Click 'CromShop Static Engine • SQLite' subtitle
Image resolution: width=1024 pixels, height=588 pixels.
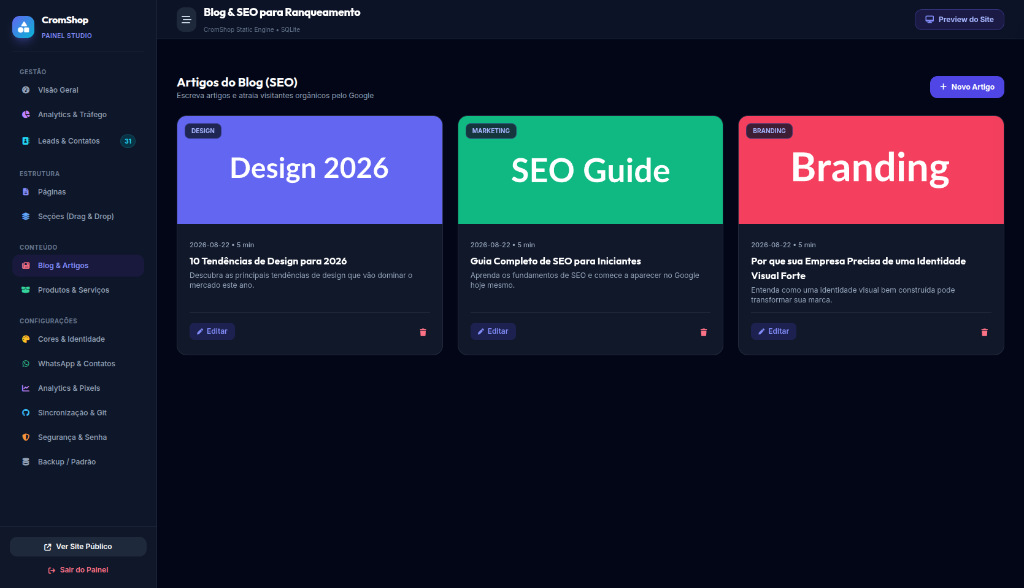pos(251,29)
